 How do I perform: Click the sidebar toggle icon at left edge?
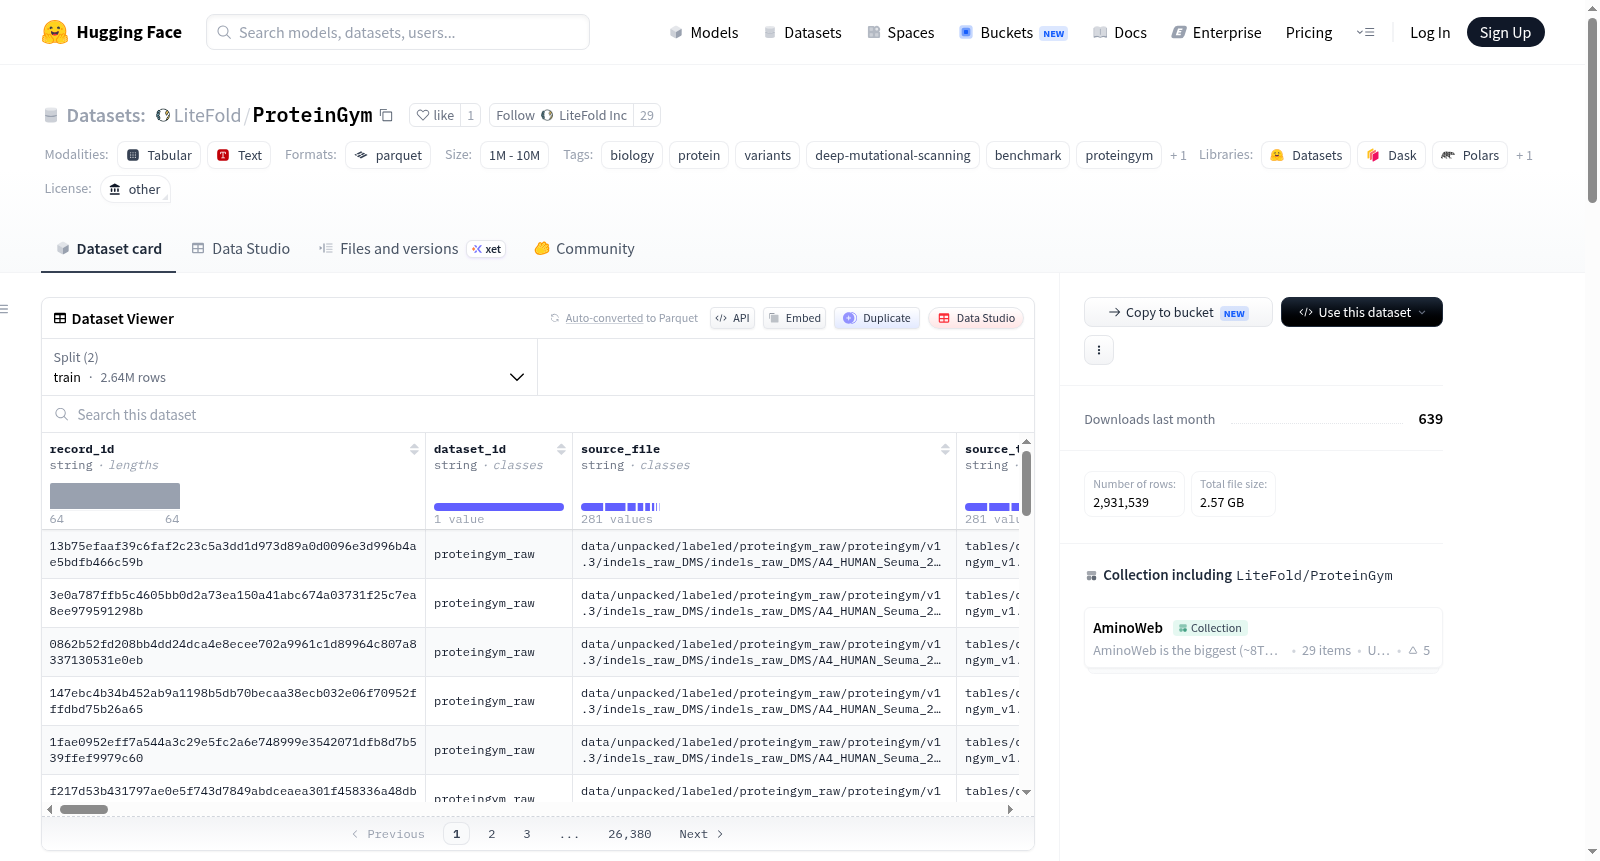tap(4, 309)
